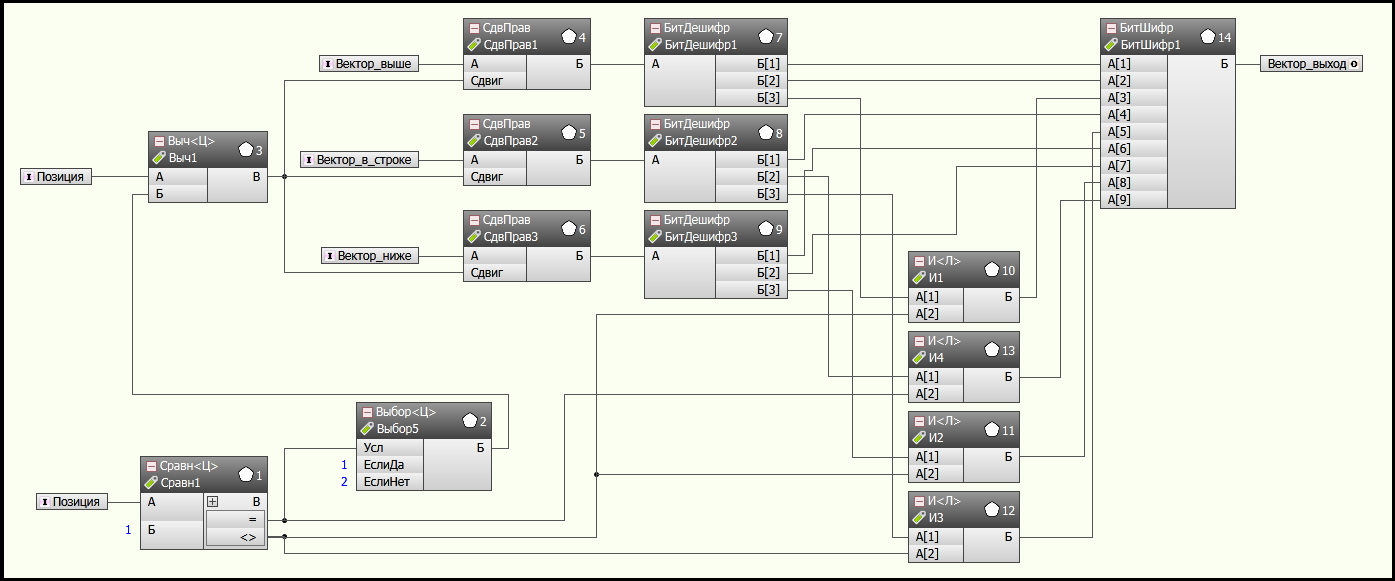Select the Вектор_выше input label

coord(369,64)
